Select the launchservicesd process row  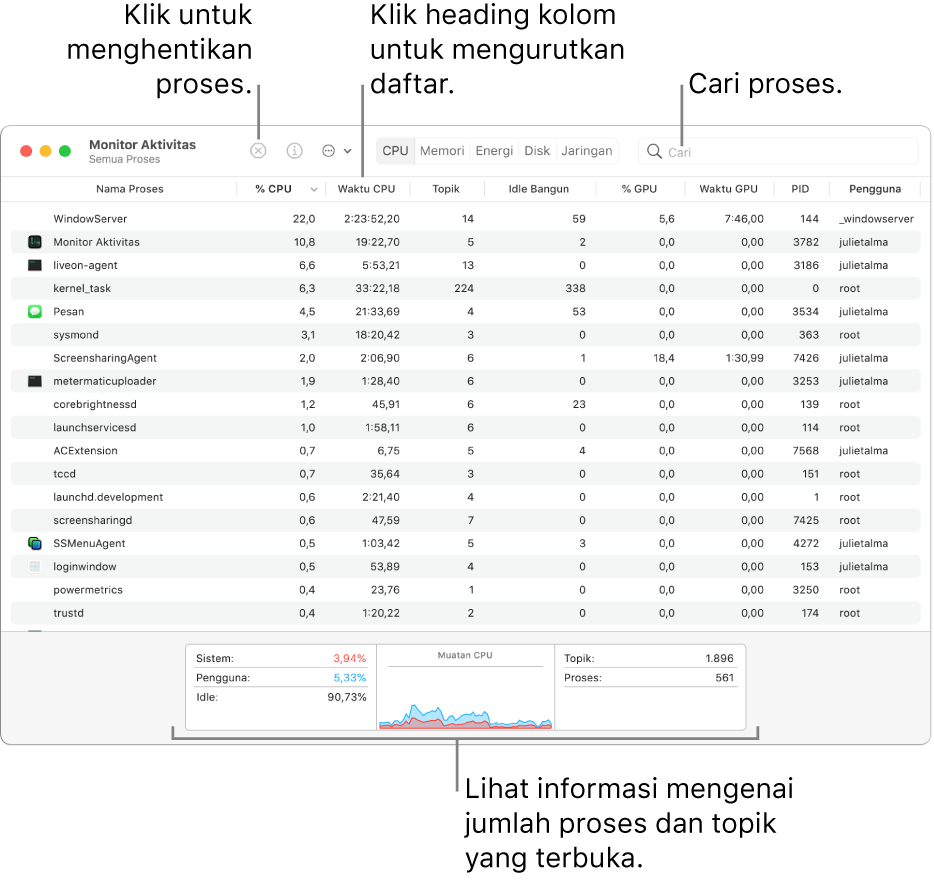point(465,428)
